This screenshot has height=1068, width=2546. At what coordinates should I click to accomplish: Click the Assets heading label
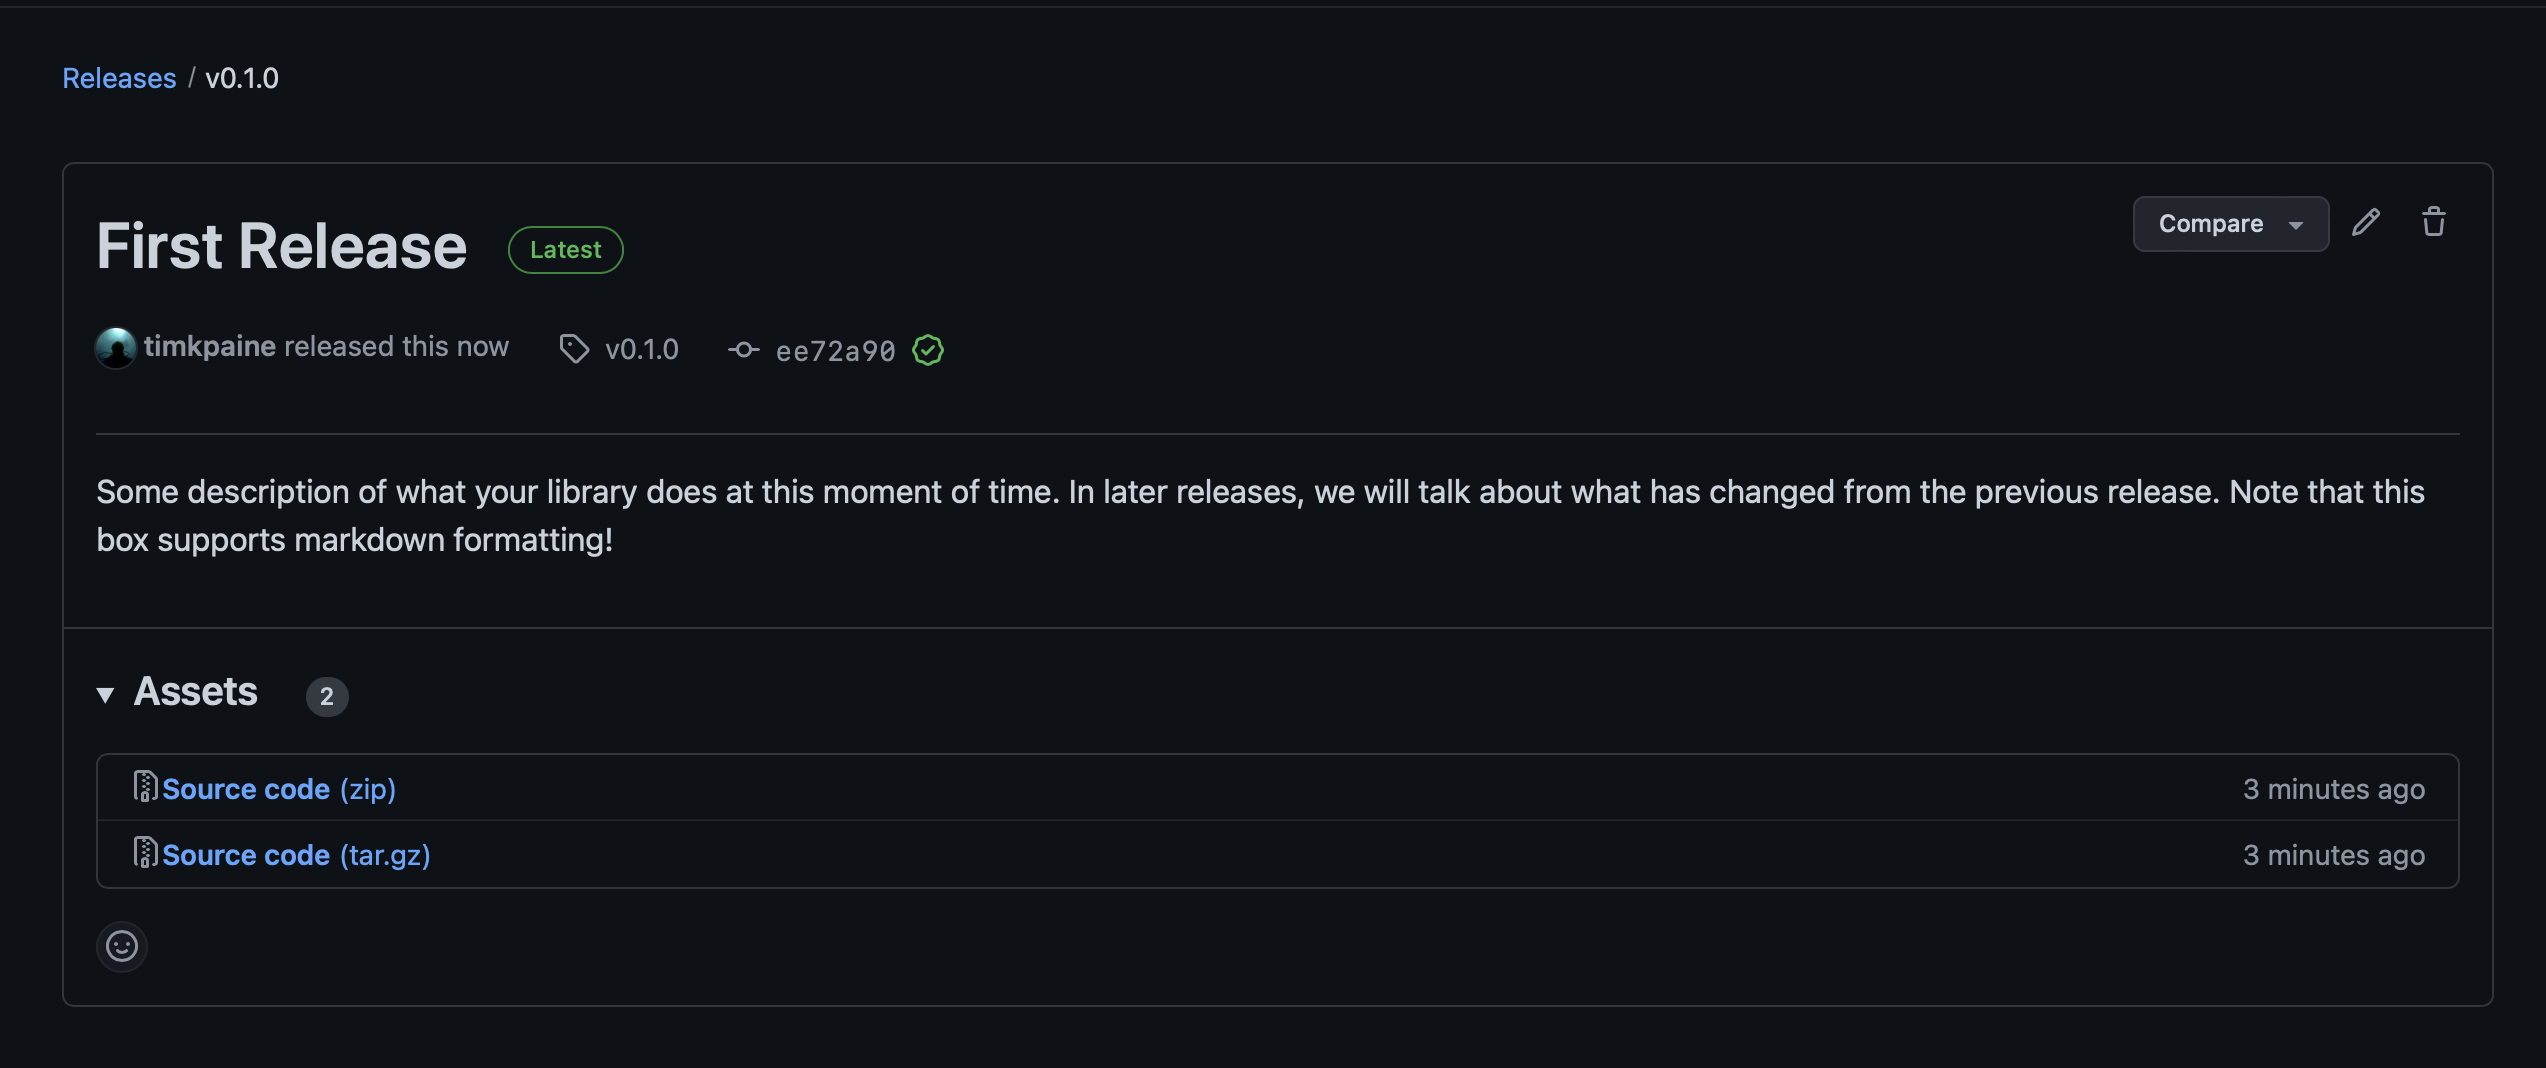pyautogui.click(x=196, y=692)
